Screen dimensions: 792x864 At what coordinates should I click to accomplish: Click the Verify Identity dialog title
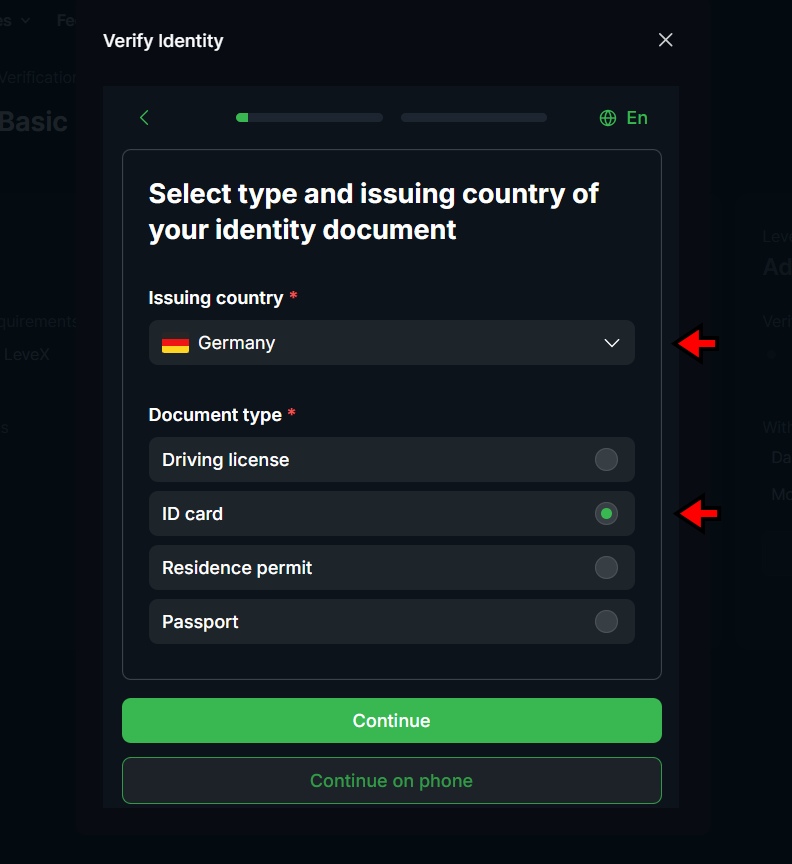point(163,40)
